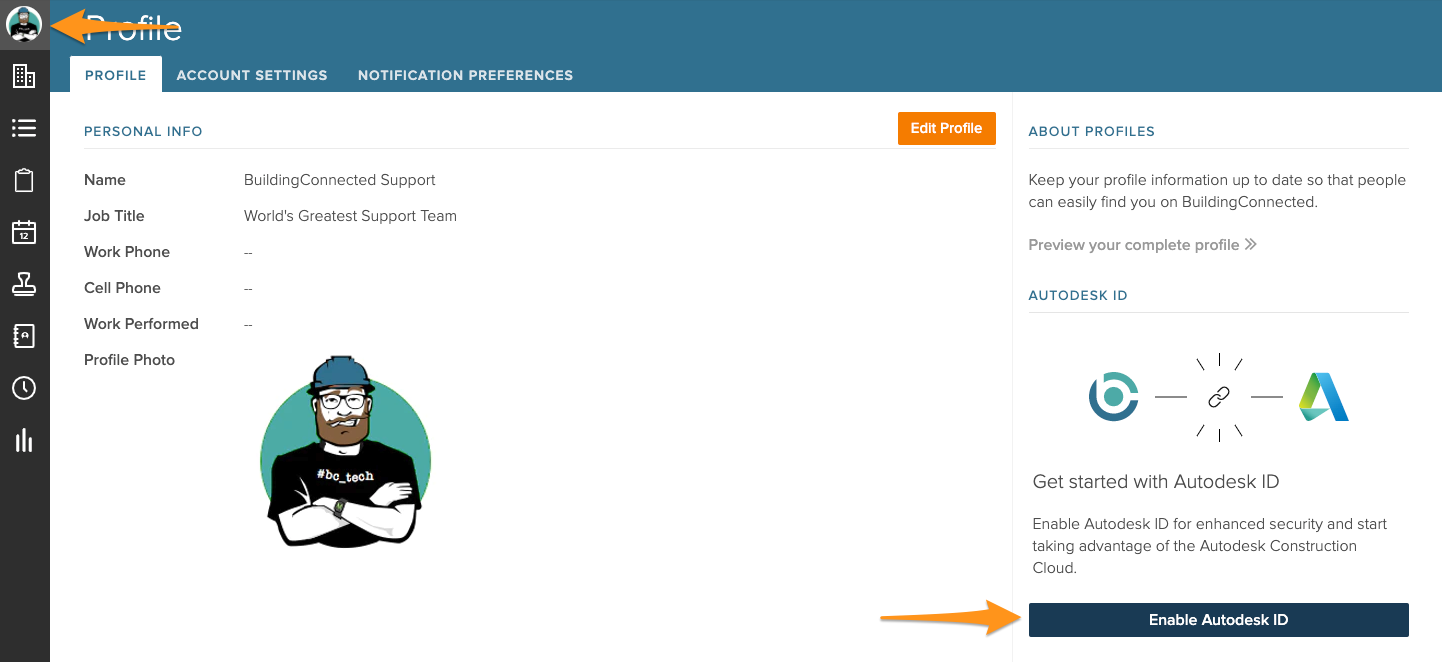Switch to the Profile tab
Screen dimensions: 1442x662
click(116, 75)
